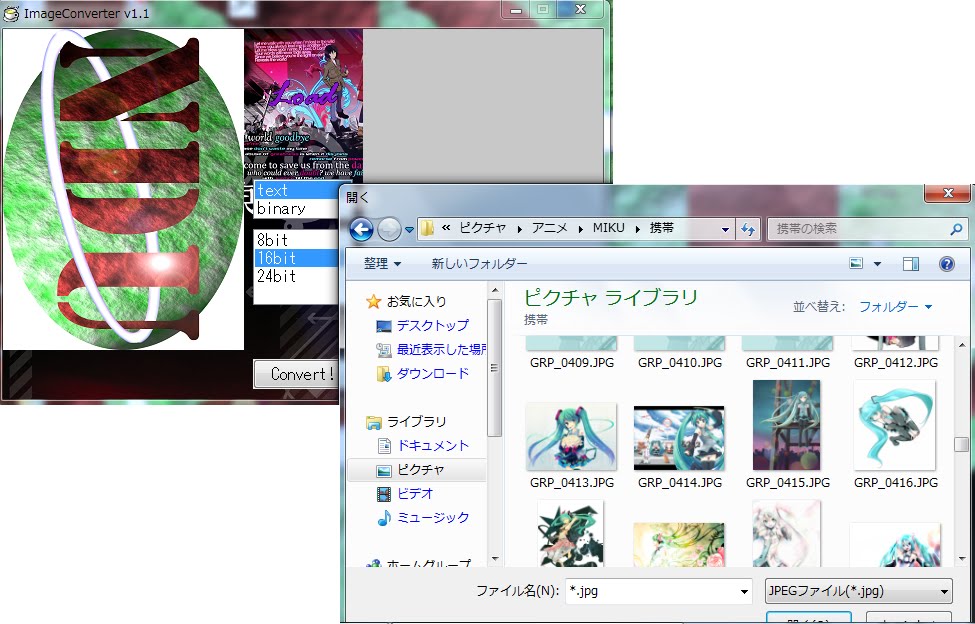
Task: Click the Back arrow in Open dialog
Action: [361, 229]
